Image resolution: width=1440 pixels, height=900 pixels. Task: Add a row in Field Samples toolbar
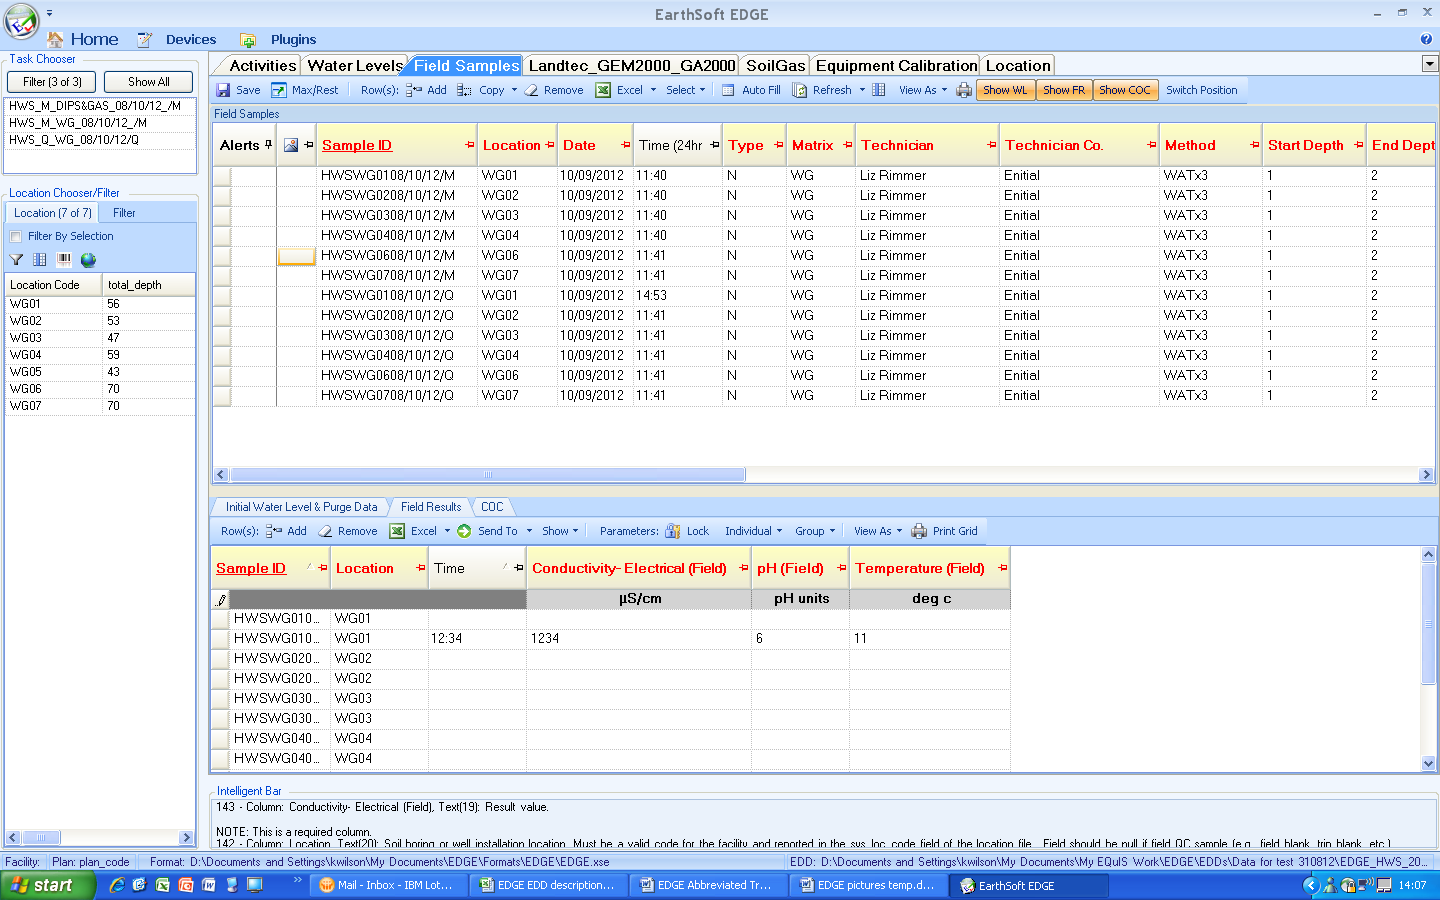(x=427, y=90)
